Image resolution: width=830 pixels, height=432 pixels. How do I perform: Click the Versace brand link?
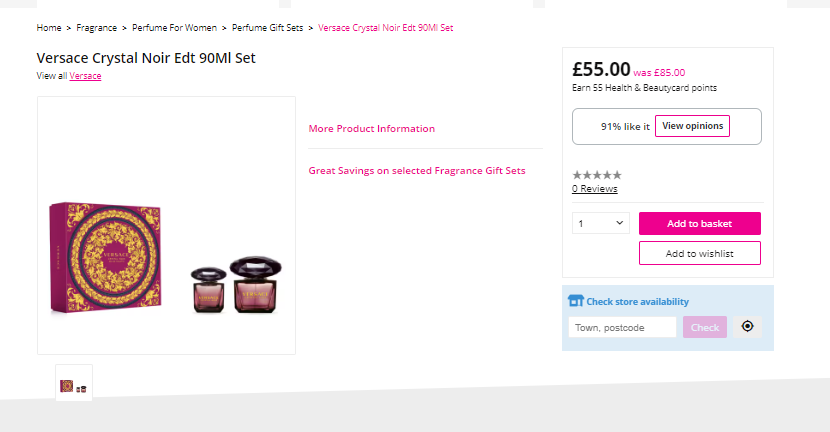click(x=85, y=76)
